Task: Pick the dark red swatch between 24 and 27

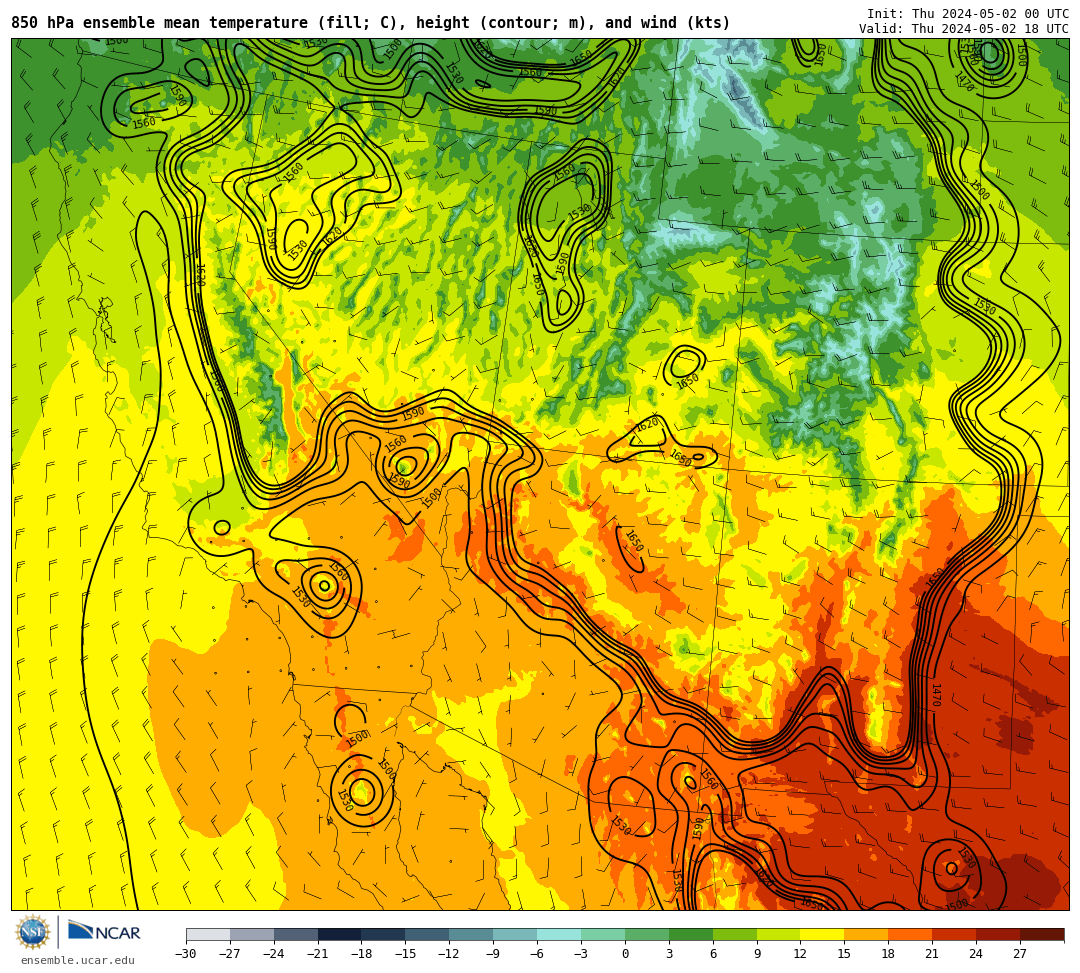Action: point(999,934)
